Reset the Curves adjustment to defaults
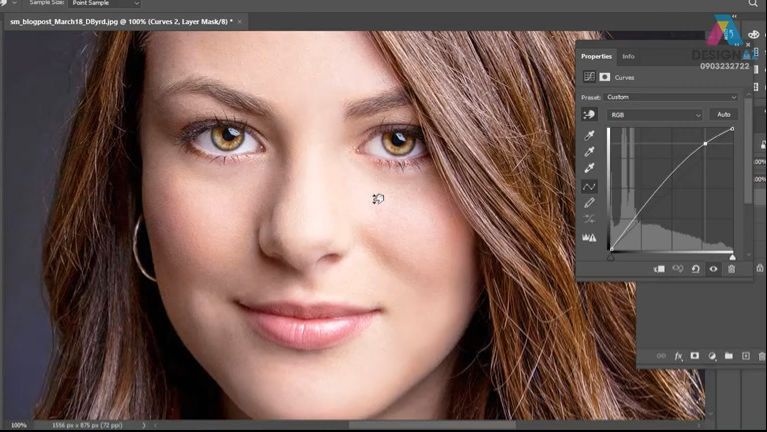767x432 pixels. [696, 269]
